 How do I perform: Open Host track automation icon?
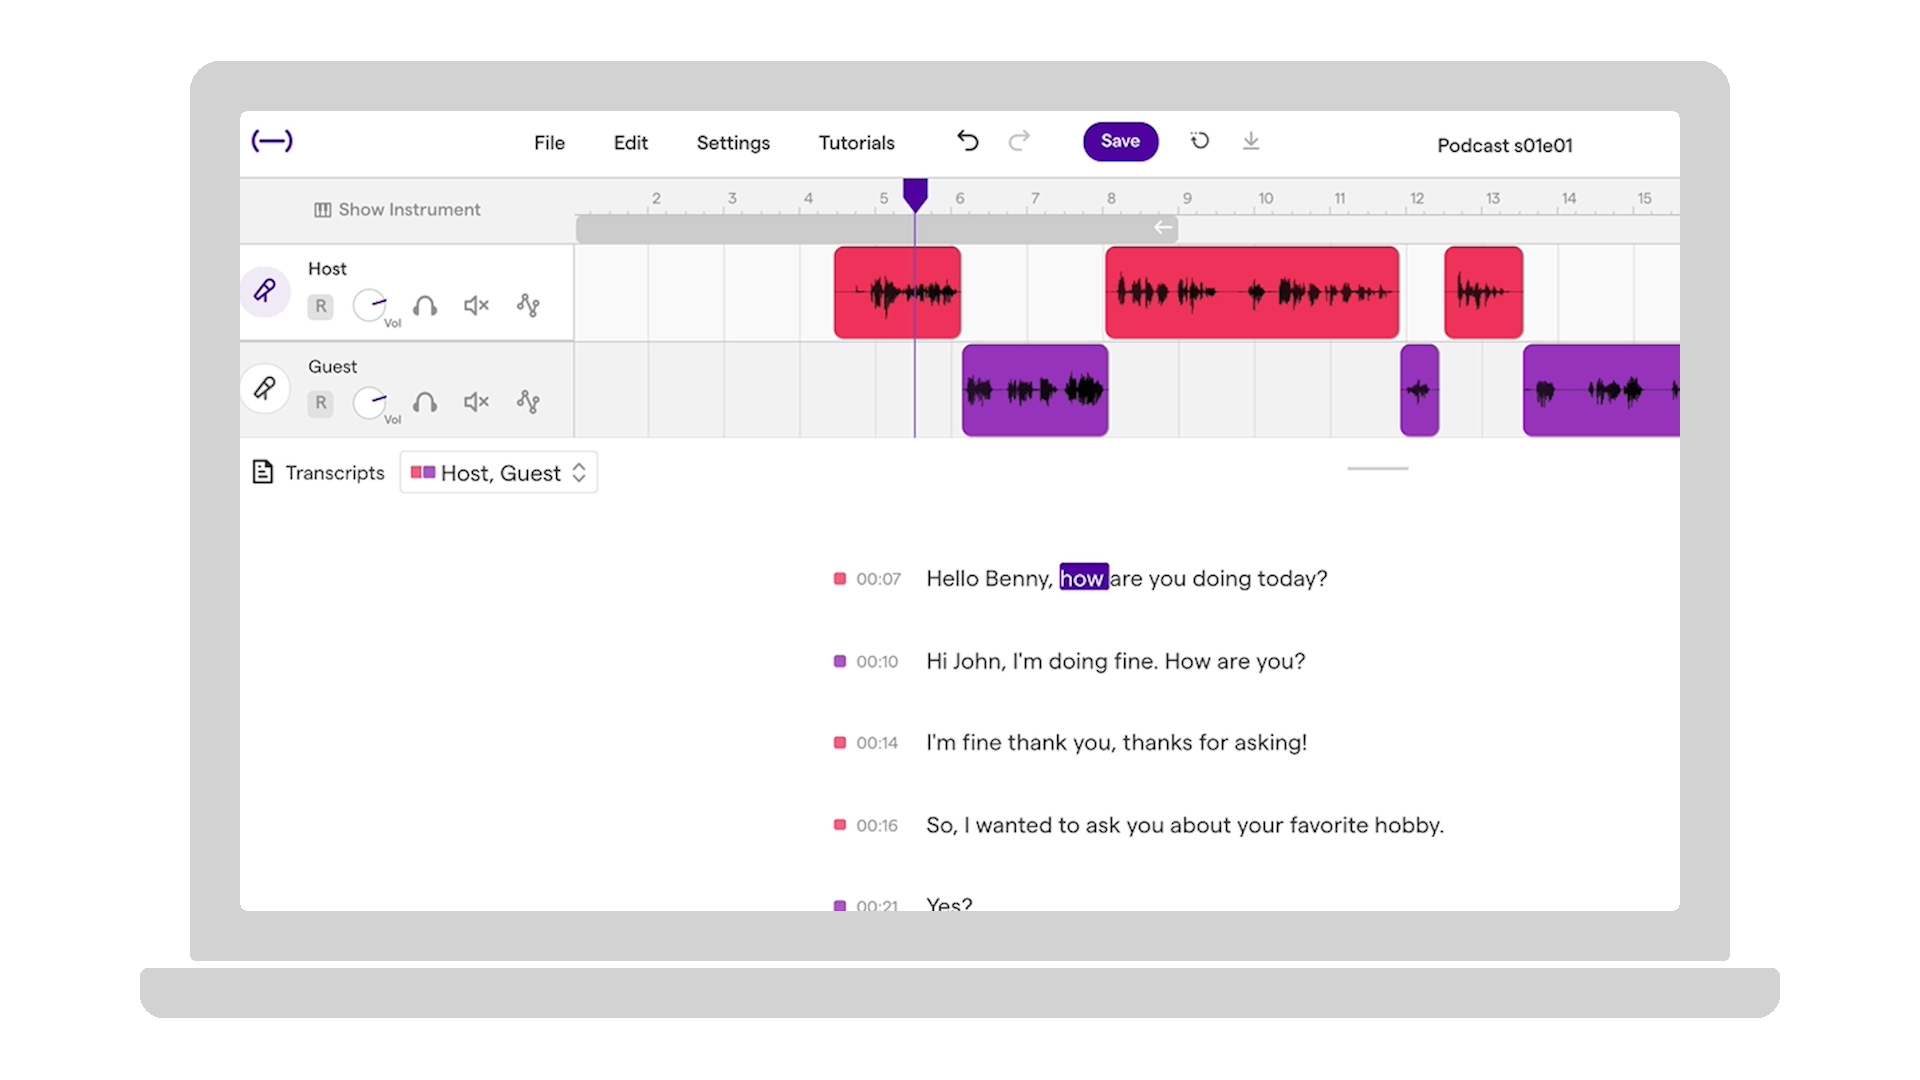click(528, 305)
